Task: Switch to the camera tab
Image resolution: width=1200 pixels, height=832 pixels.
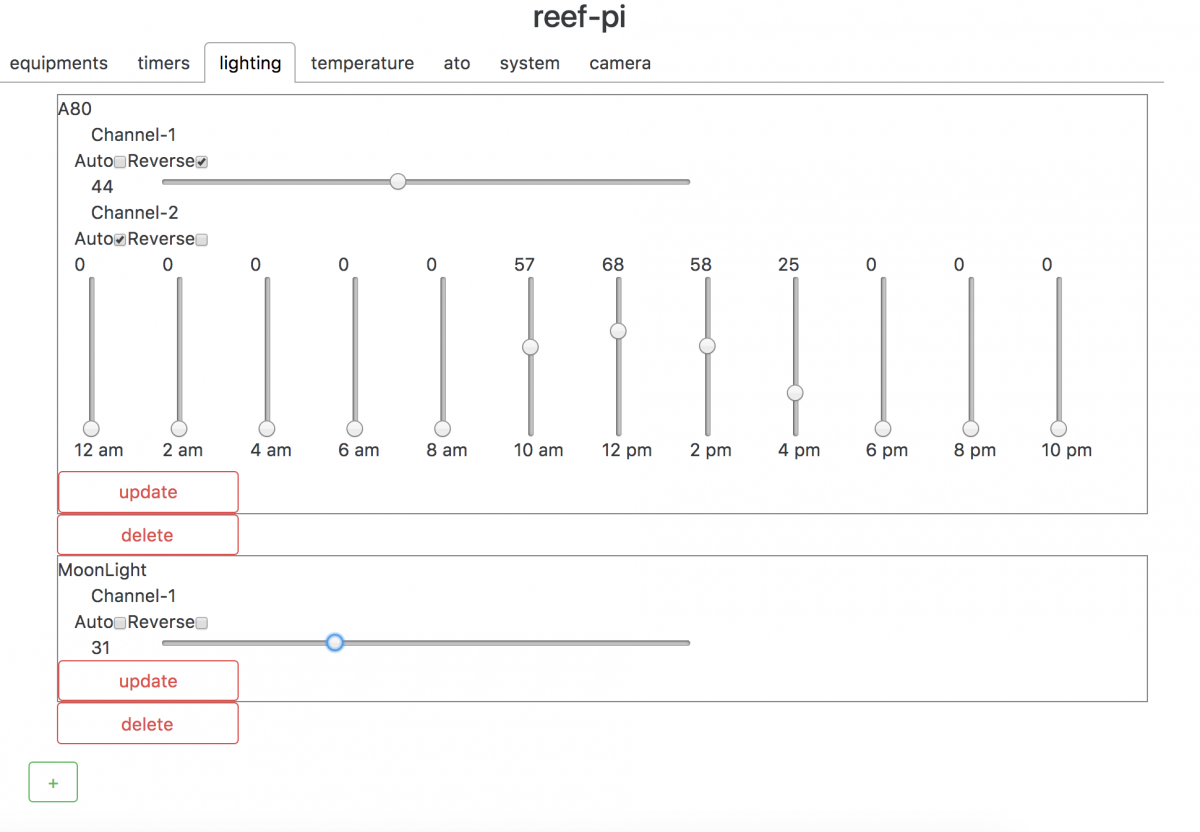Action: click(x=620, y=63)
